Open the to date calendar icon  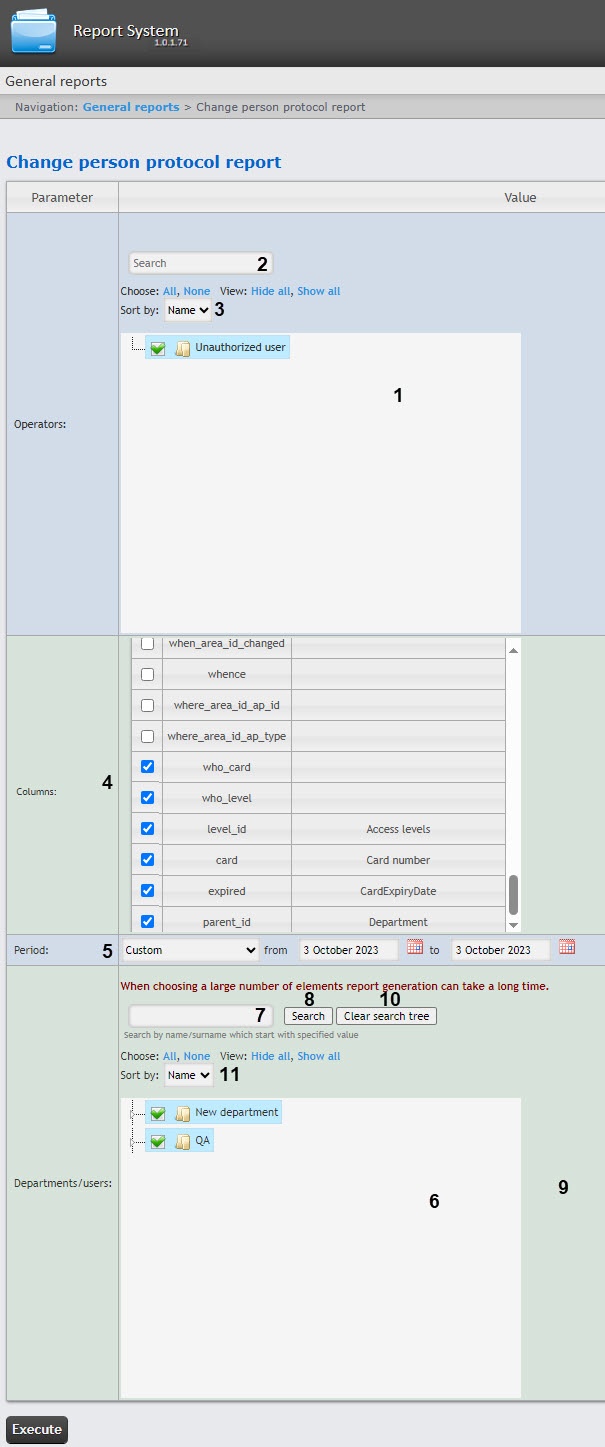point(567,947)
